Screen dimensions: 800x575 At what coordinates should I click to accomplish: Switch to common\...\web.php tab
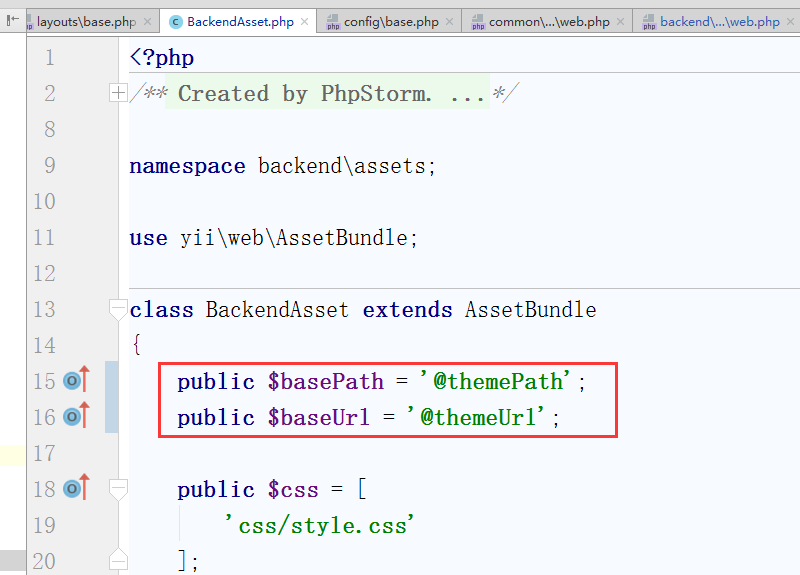point(549,22)
